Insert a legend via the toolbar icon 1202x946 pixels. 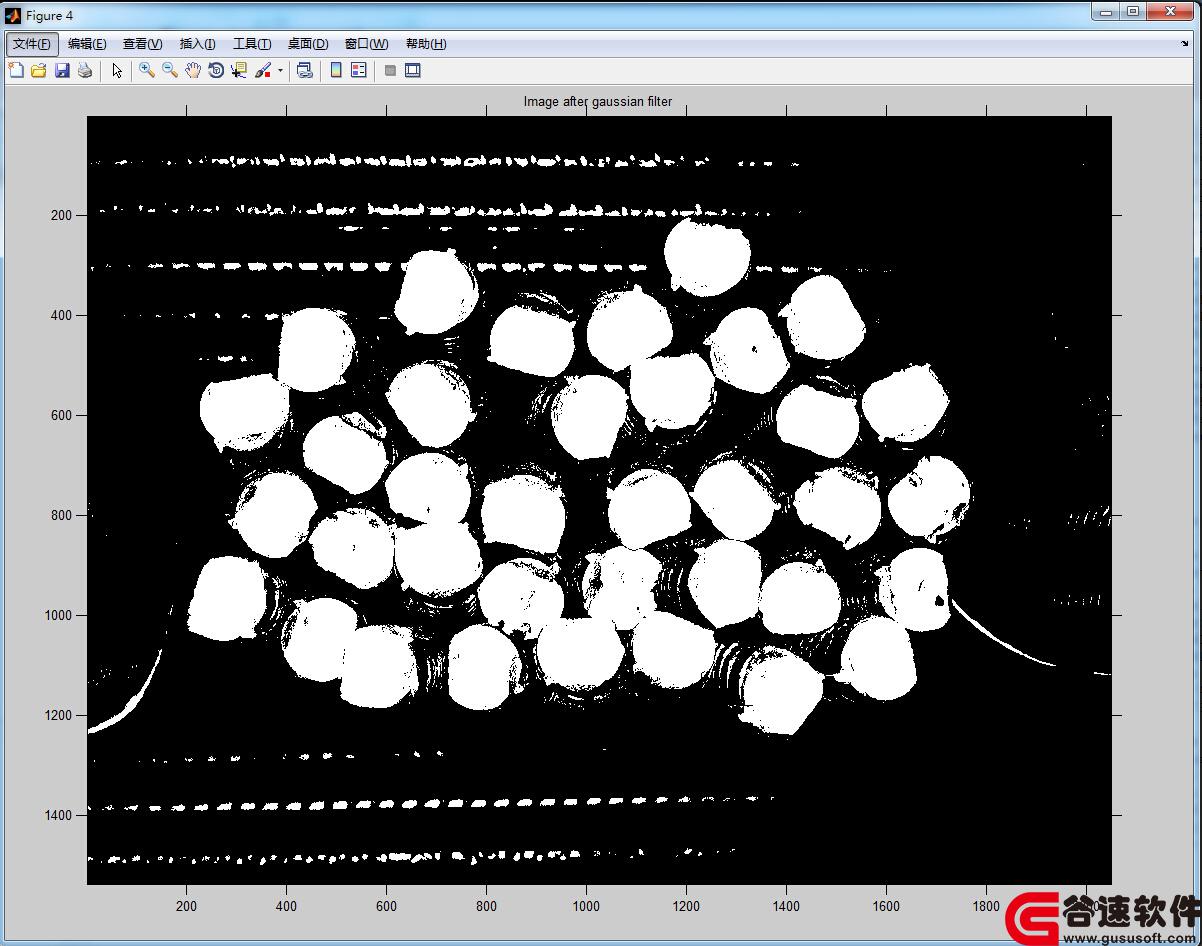point(359,70)
